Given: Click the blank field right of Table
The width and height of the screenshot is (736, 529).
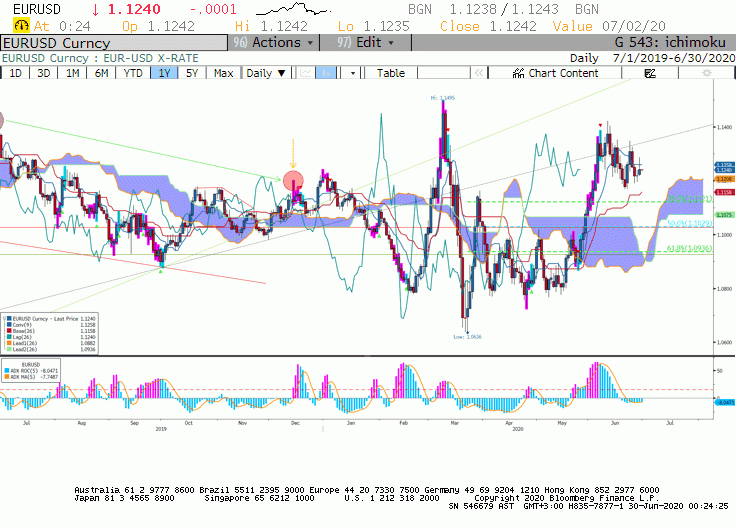Looking at the screenshot, I should pos(444,73).
